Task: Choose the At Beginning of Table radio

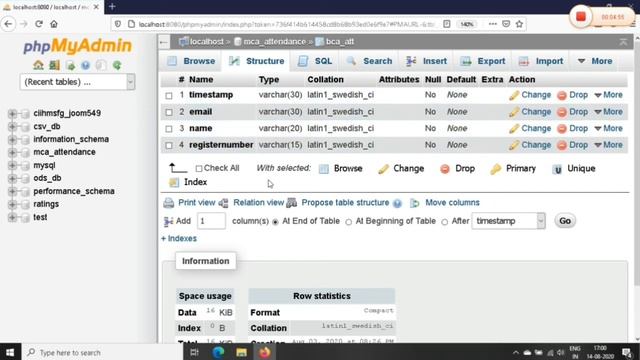Action: coord(349,222)
